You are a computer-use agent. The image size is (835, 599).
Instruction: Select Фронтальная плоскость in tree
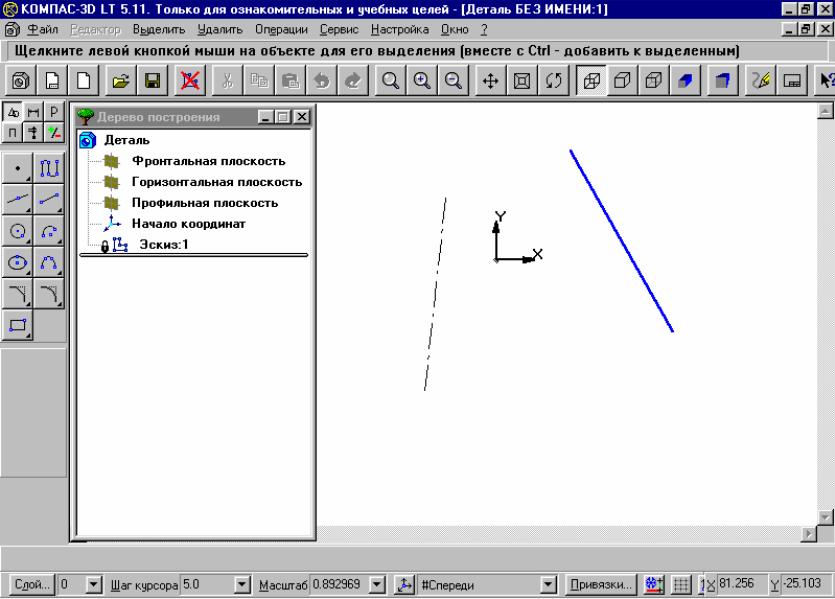(x=208, y=161)
